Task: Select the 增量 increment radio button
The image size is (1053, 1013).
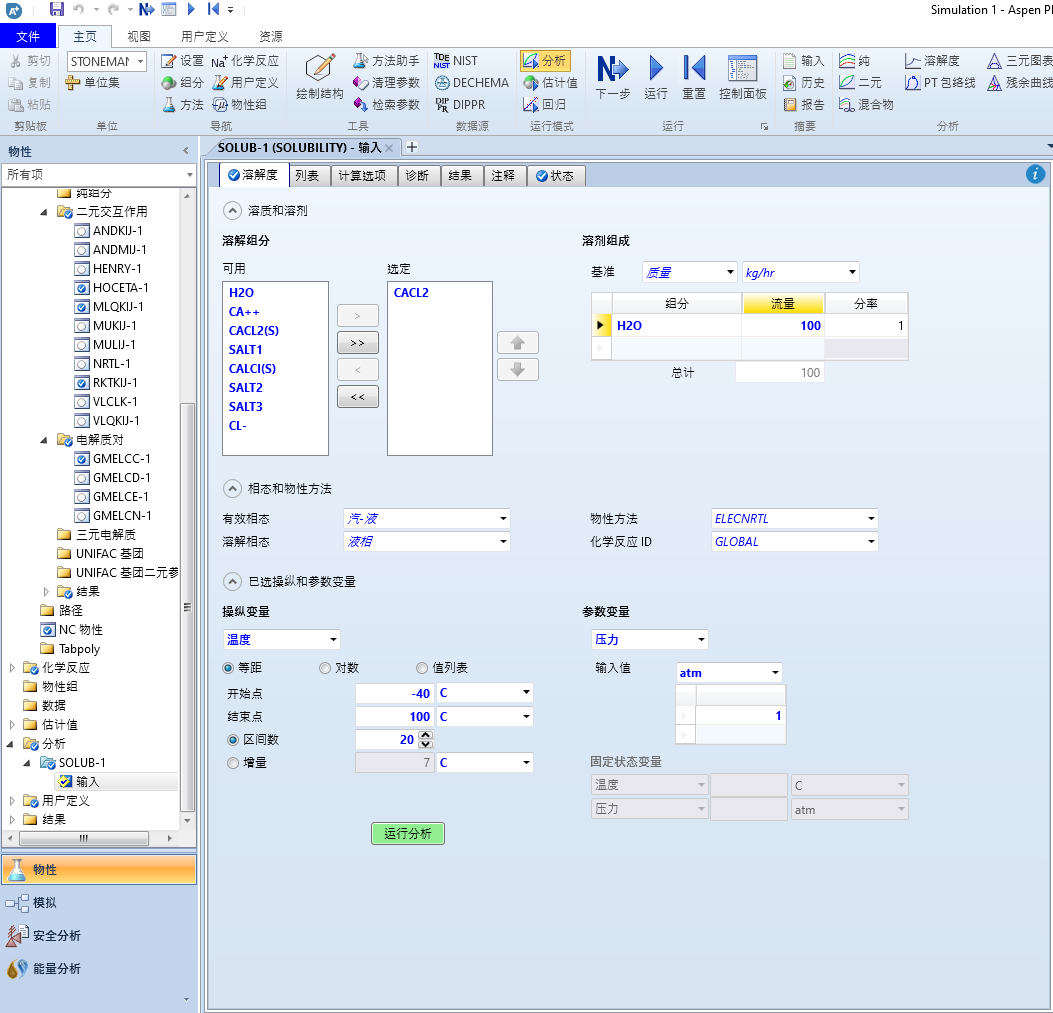Action: 233,763
